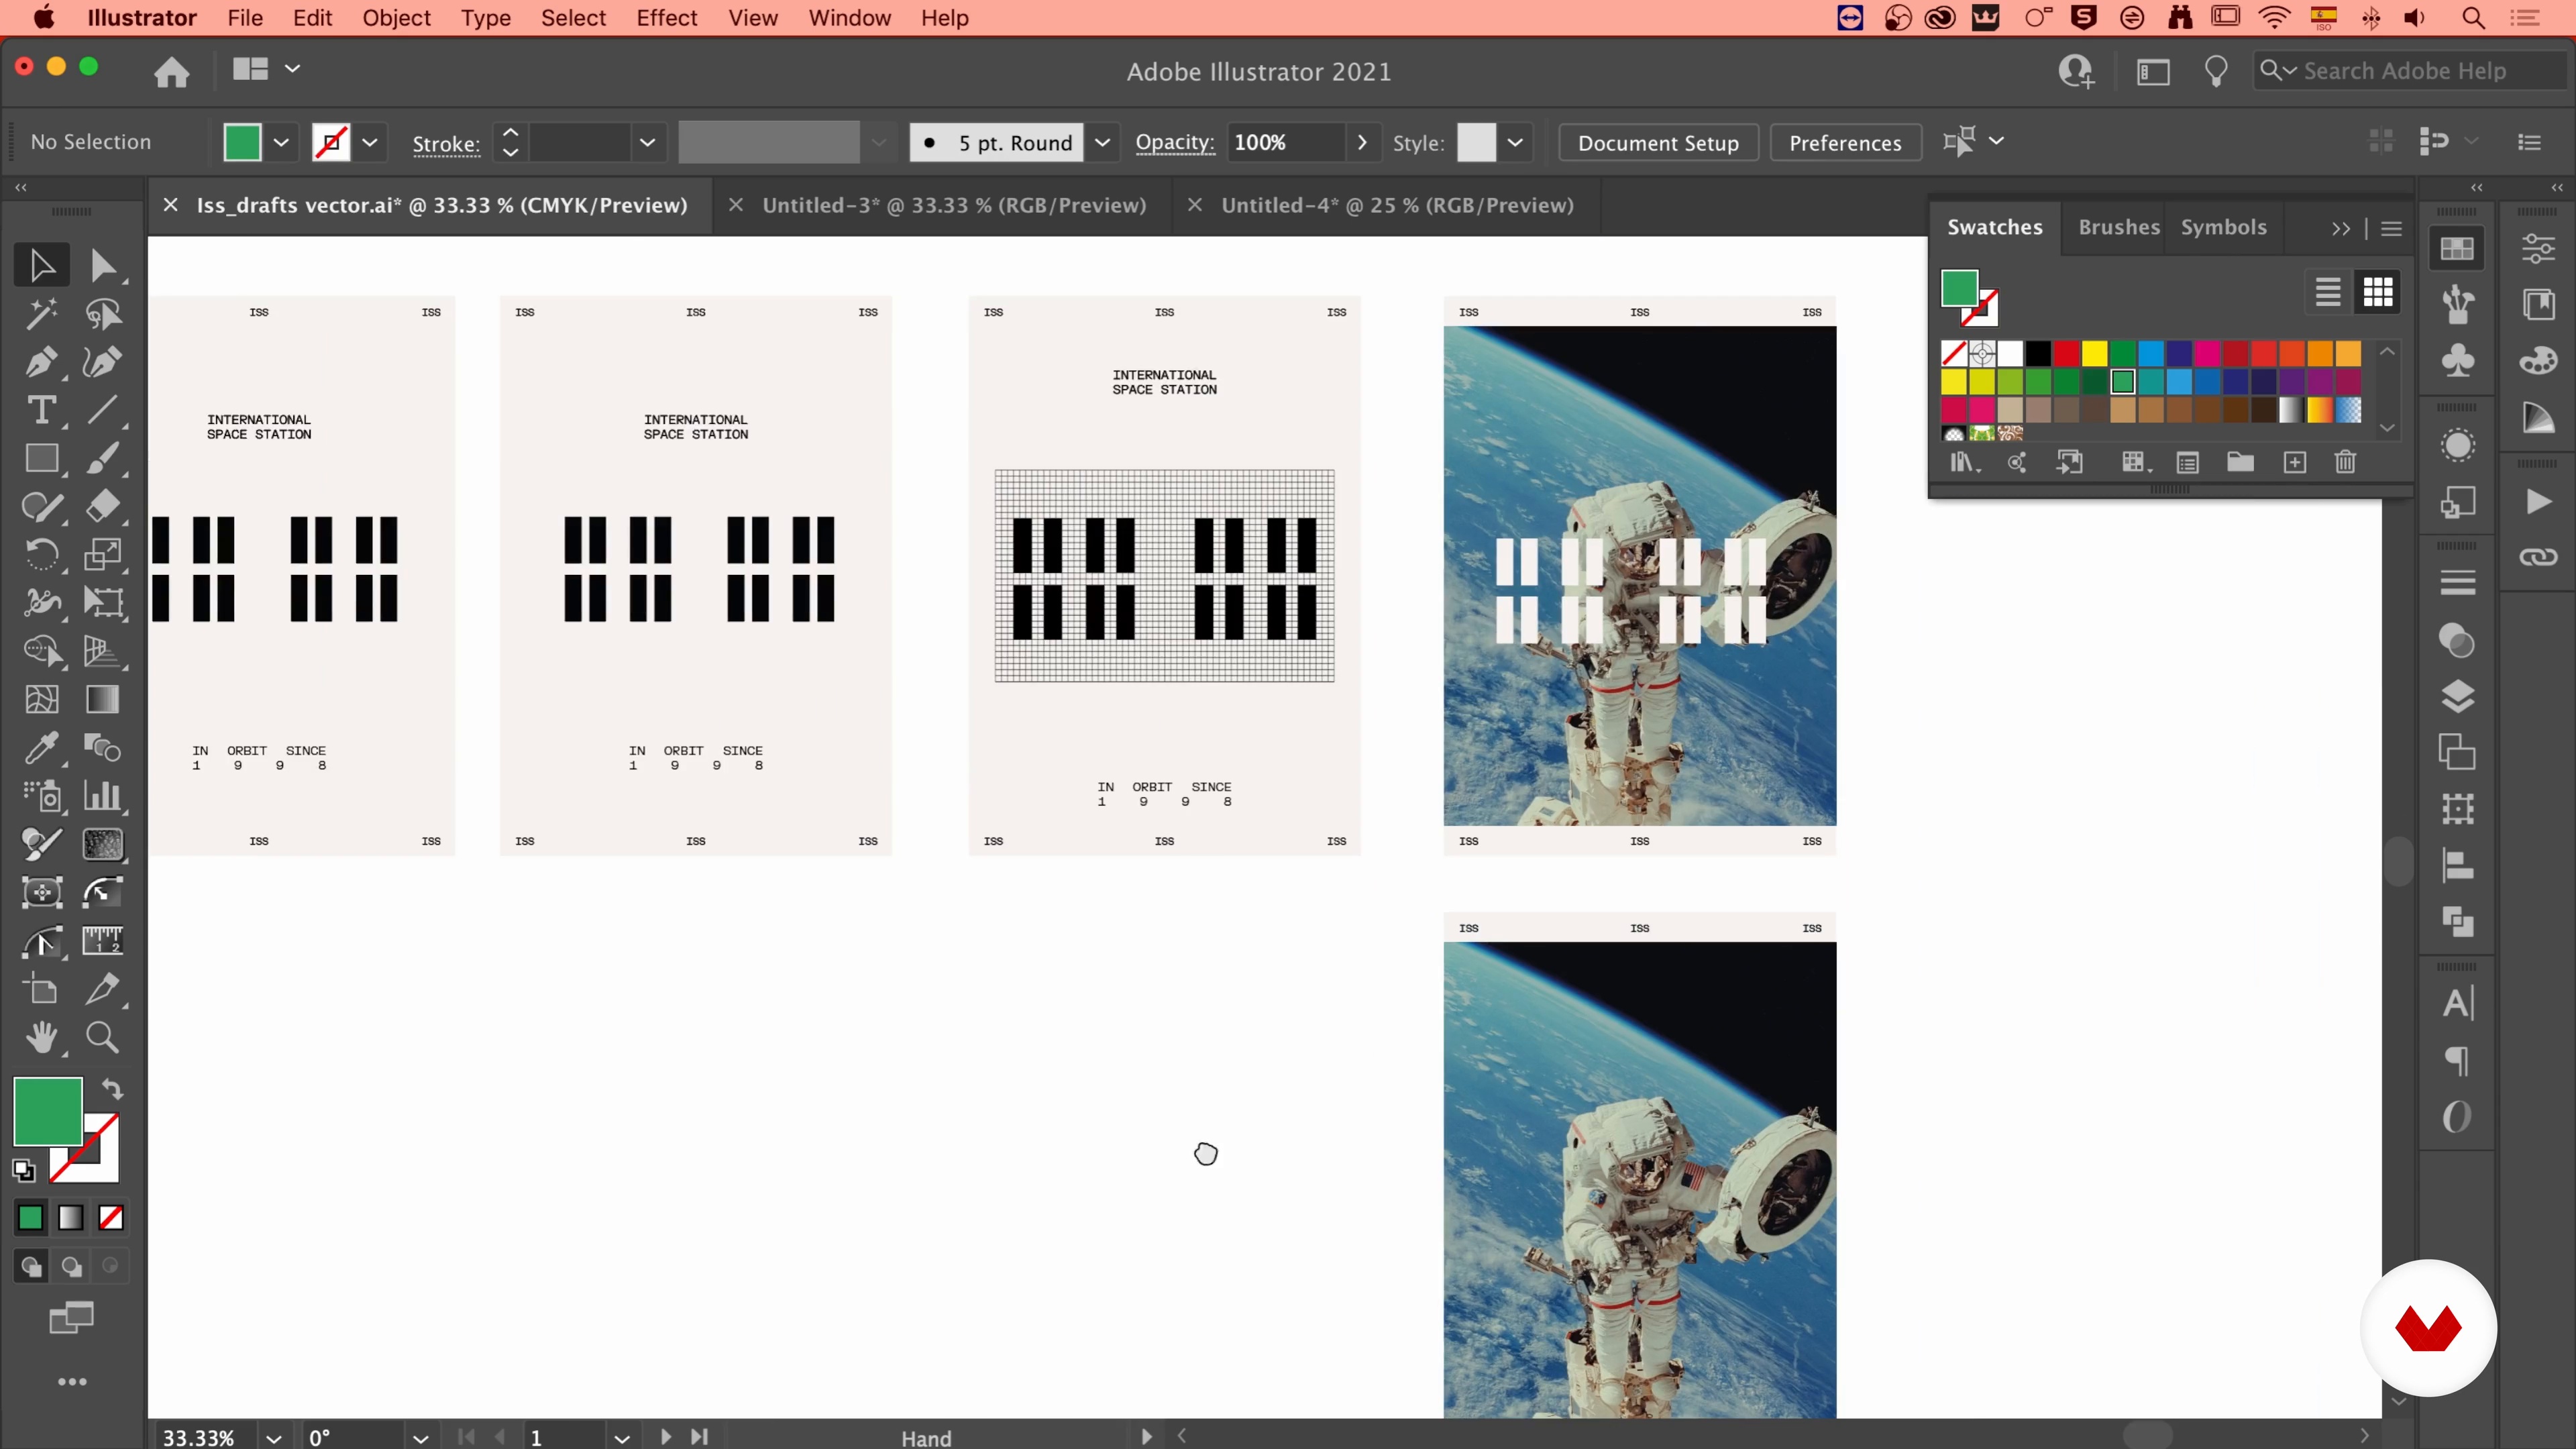Click the Opacity 100% input field
Screen dimensions: 2576x1449
[x=1285, y=143]
